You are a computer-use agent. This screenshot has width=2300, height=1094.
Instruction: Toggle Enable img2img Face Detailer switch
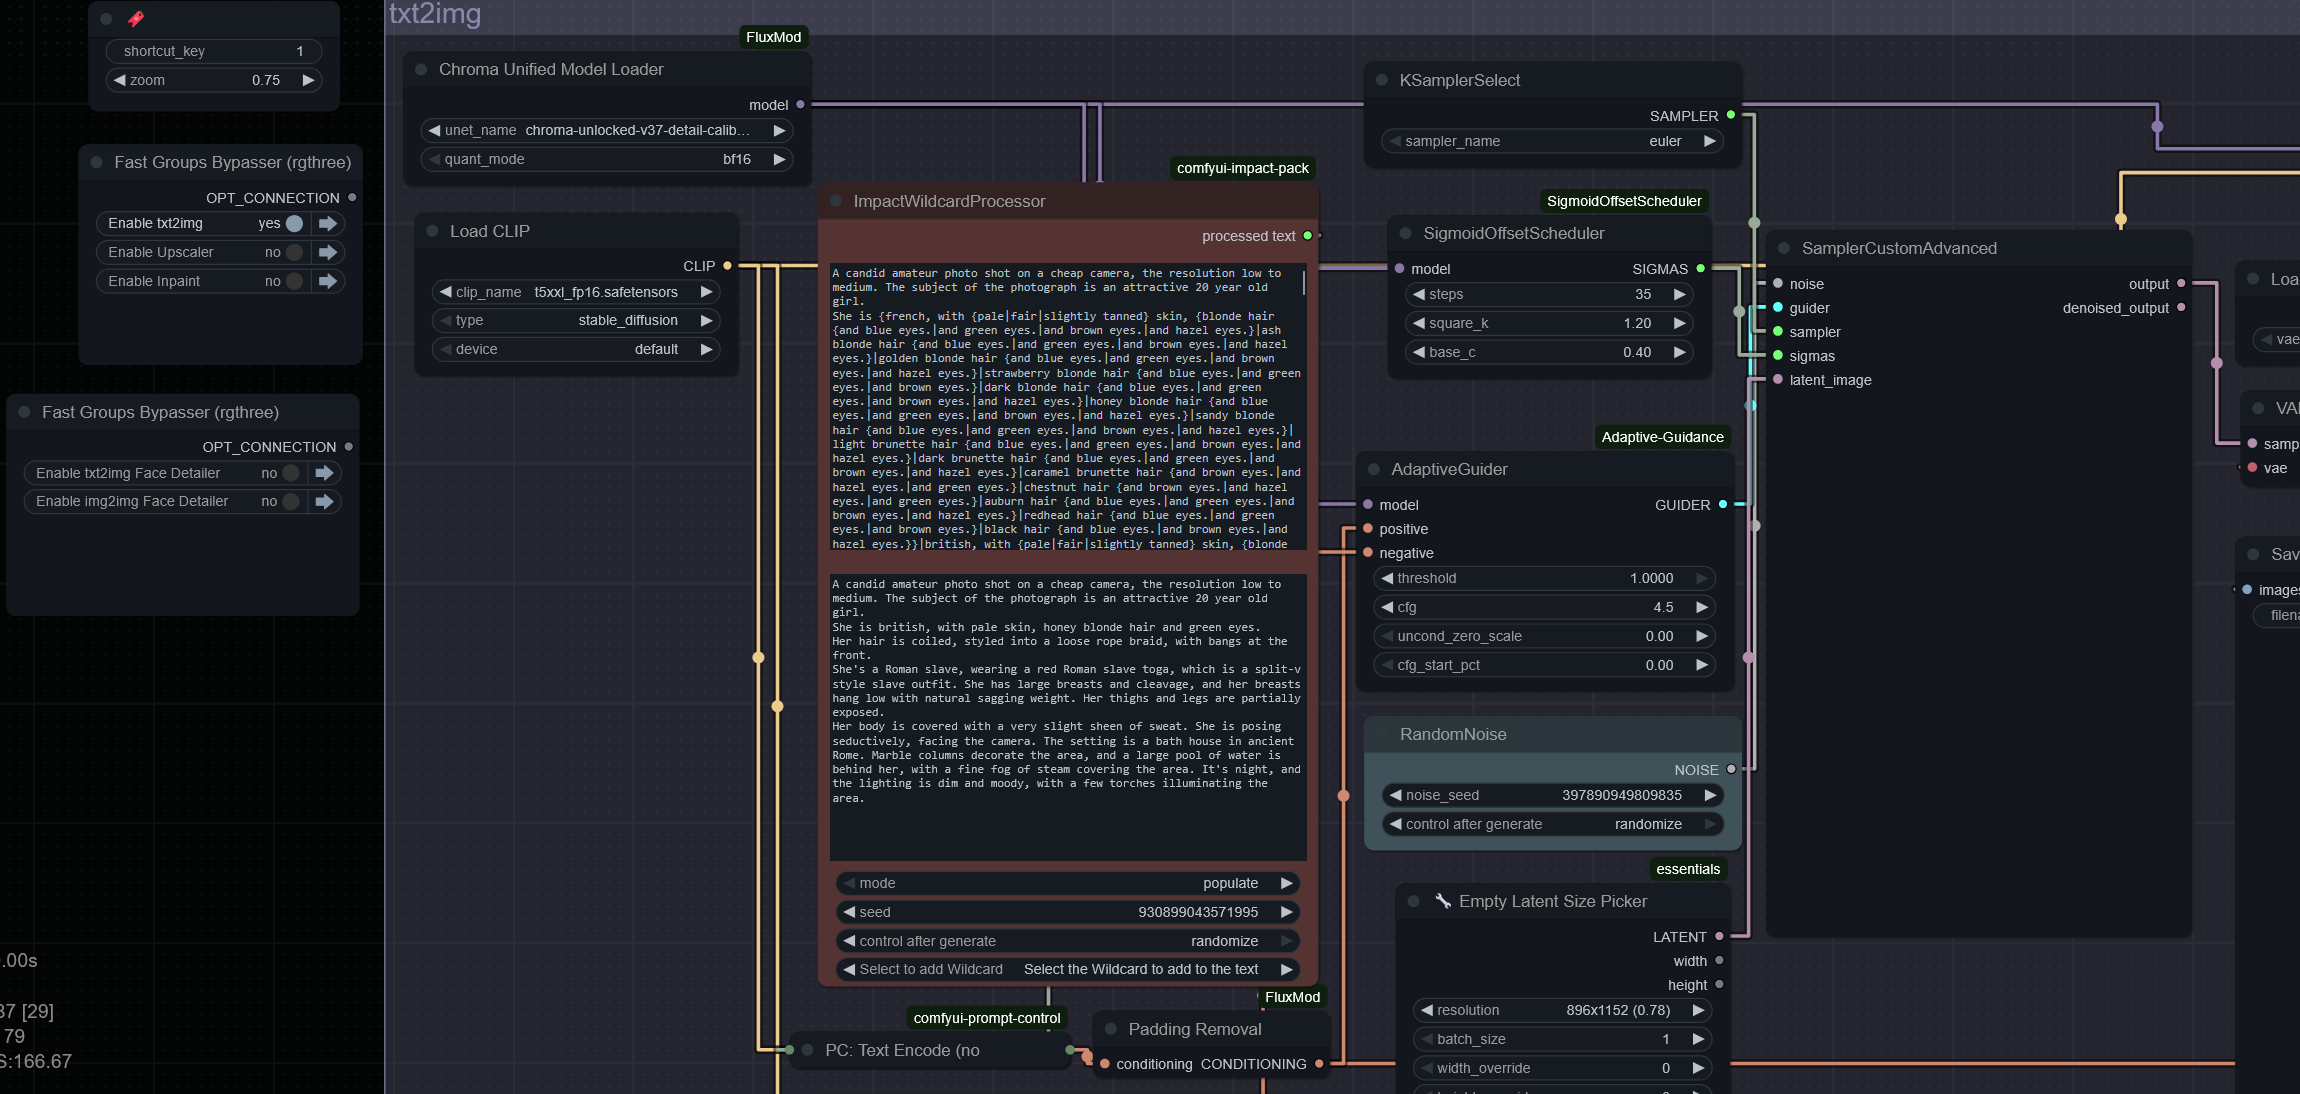[291, 501]
